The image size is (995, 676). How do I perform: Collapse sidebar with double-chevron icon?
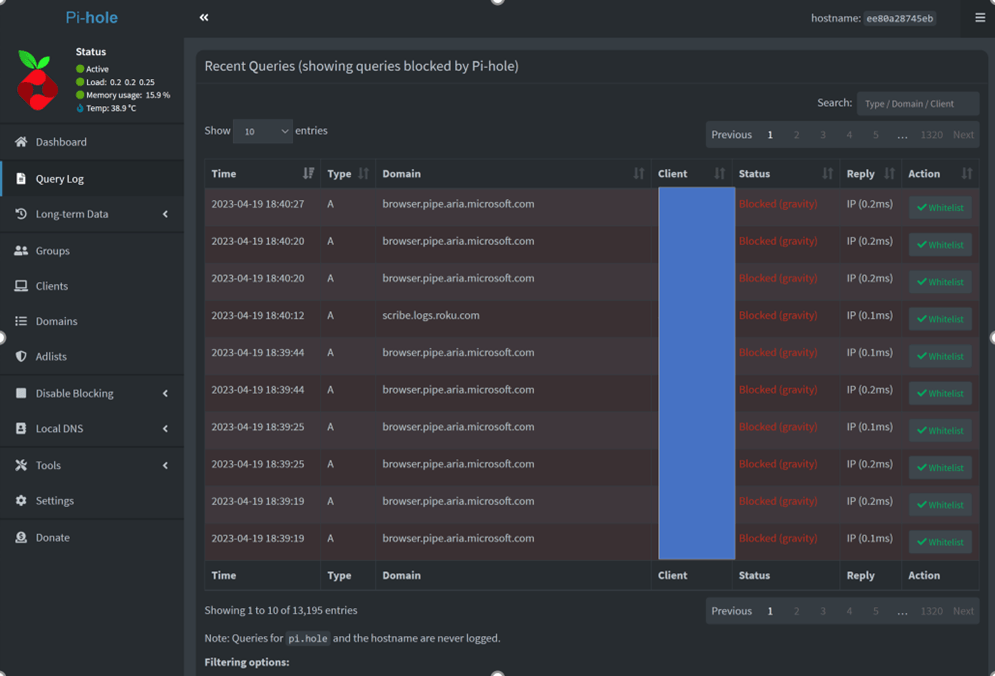[204, 18]
